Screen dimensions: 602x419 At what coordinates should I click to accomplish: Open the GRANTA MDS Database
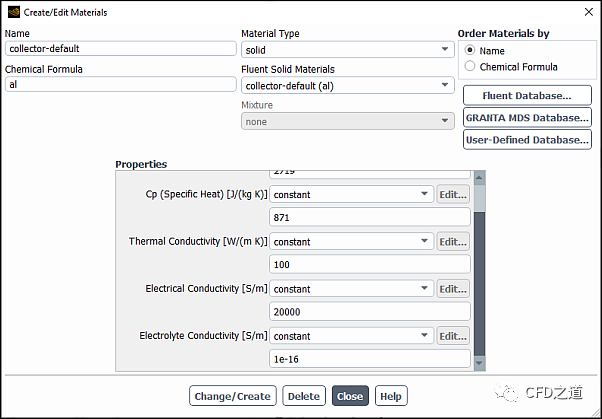click(527, 118)
